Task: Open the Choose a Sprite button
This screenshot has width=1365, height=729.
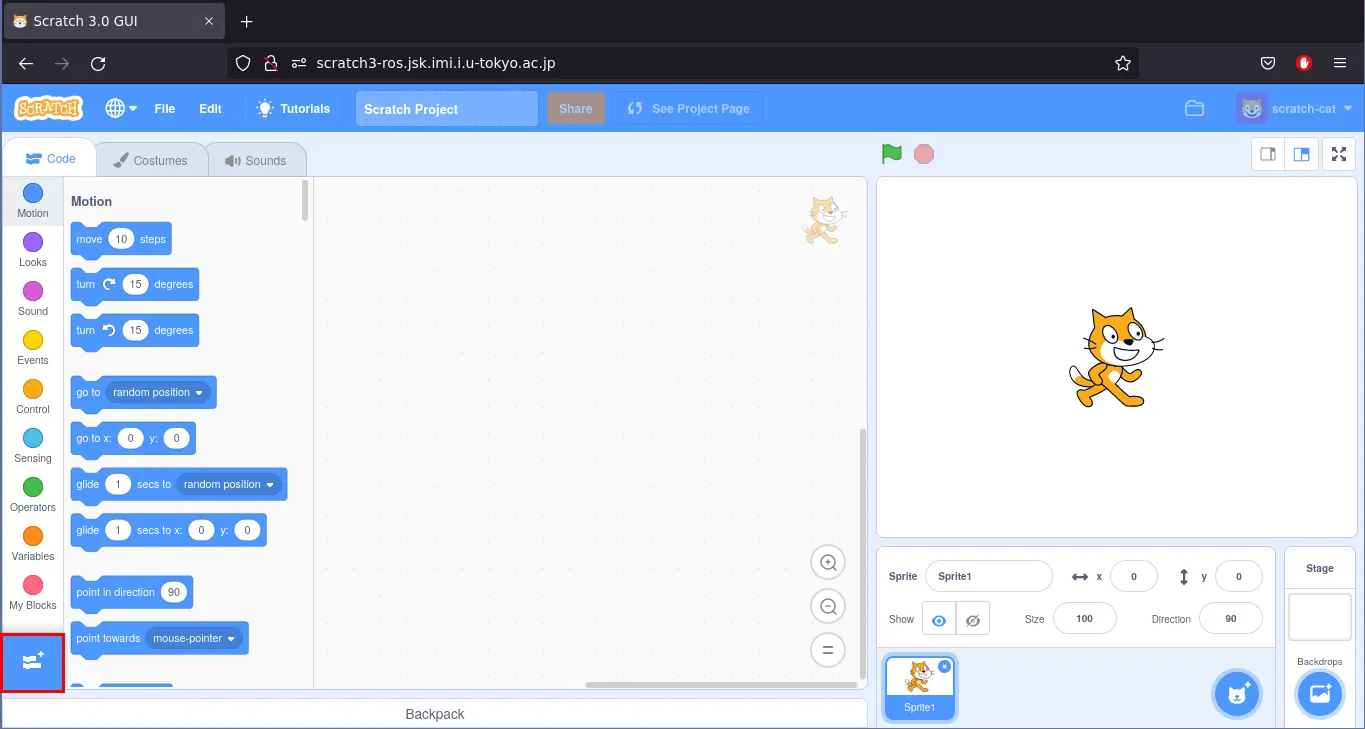Action: pyautogui.click(x=1237, y=694)
